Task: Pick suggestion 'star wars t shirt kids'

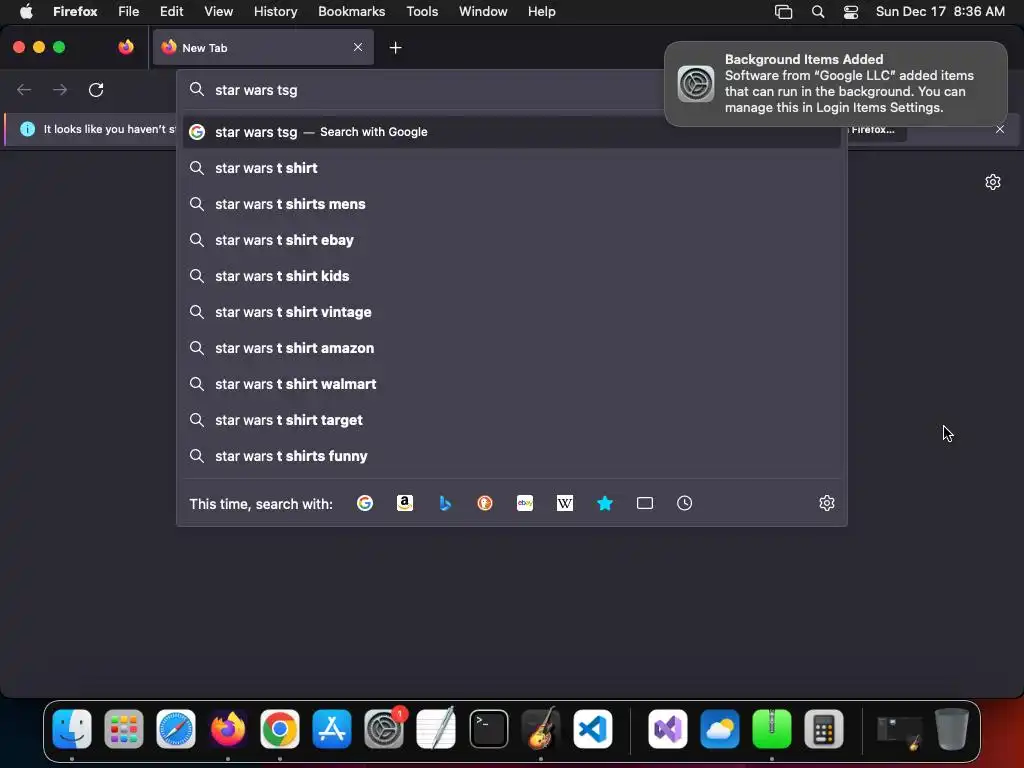Action: pyautogui.click(x=512, y=276)
